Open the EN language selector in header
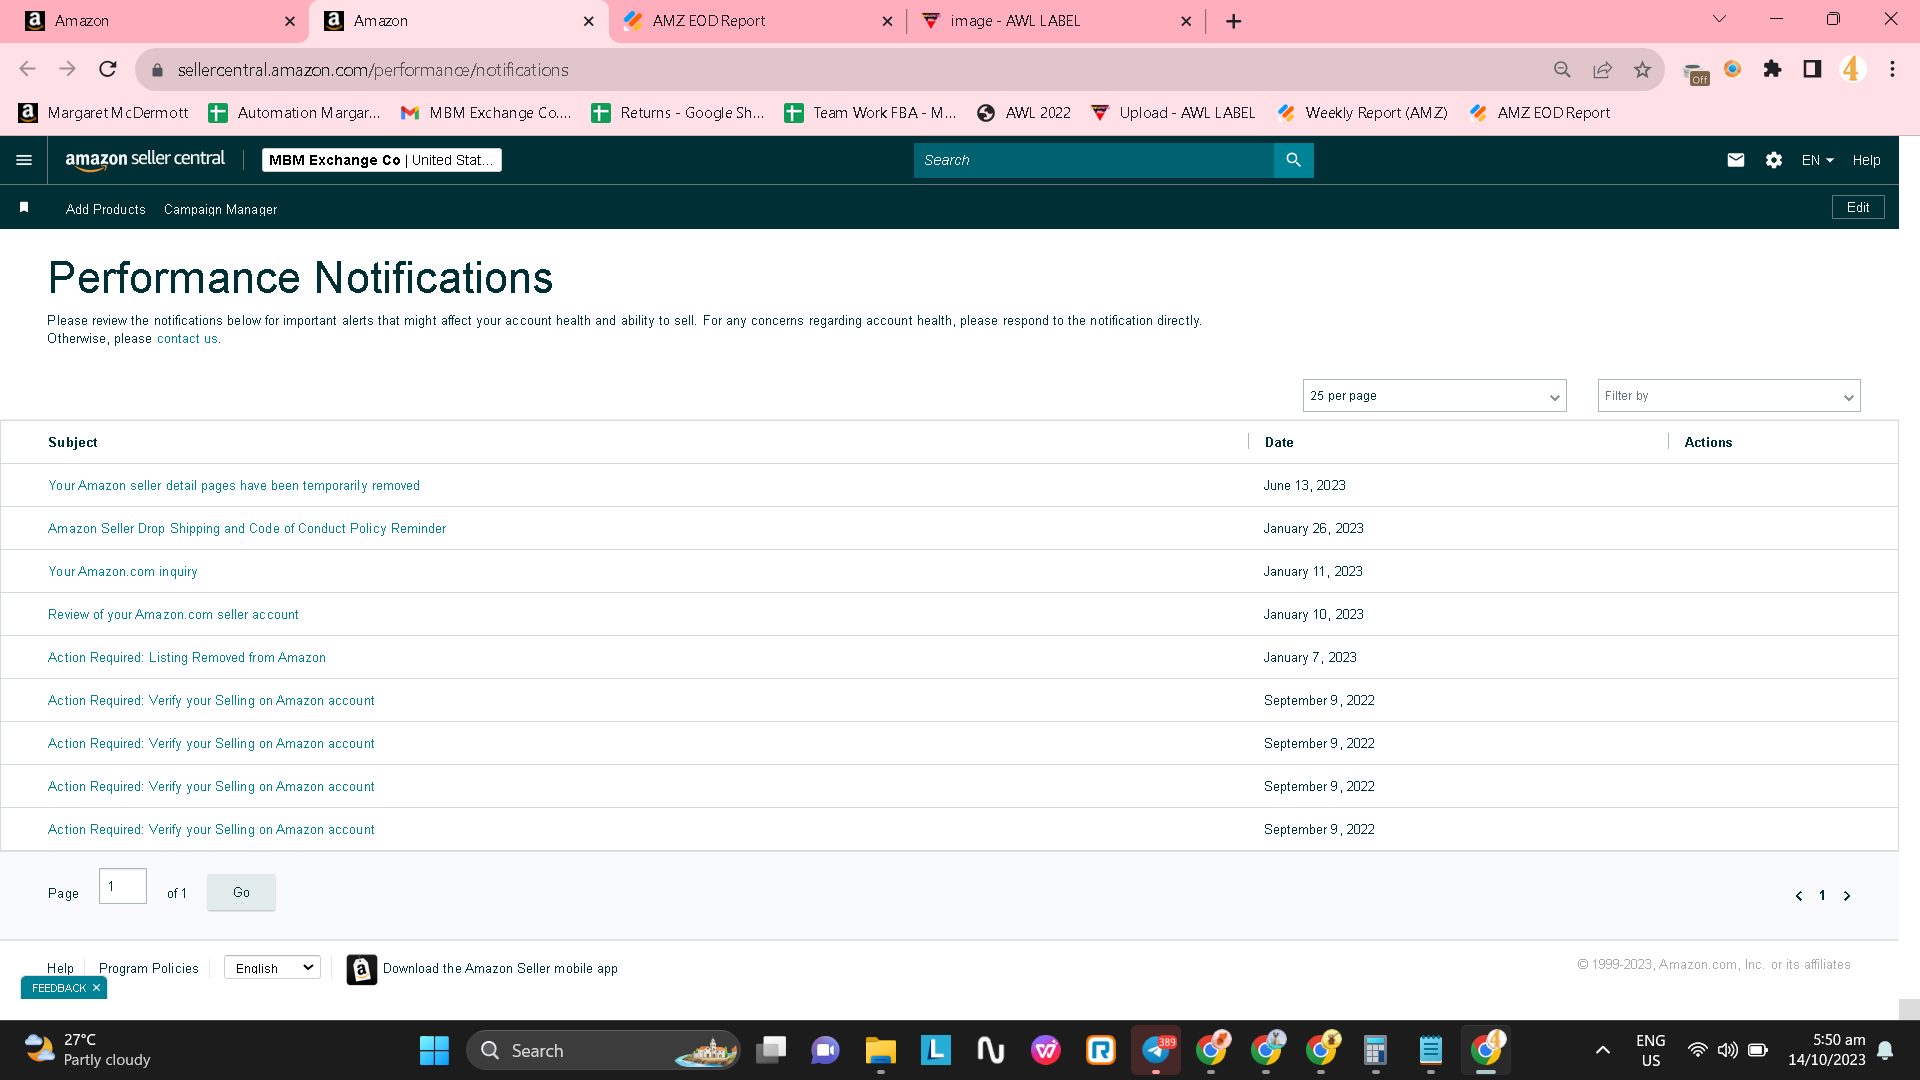The width and height of the screenshot is (1920, 1080). click(x=1817, y=160)
